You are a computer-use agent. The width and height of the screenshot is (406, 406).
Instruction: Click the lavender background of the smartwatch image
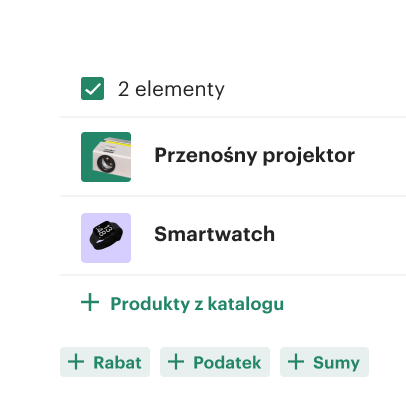pos(88,255)
